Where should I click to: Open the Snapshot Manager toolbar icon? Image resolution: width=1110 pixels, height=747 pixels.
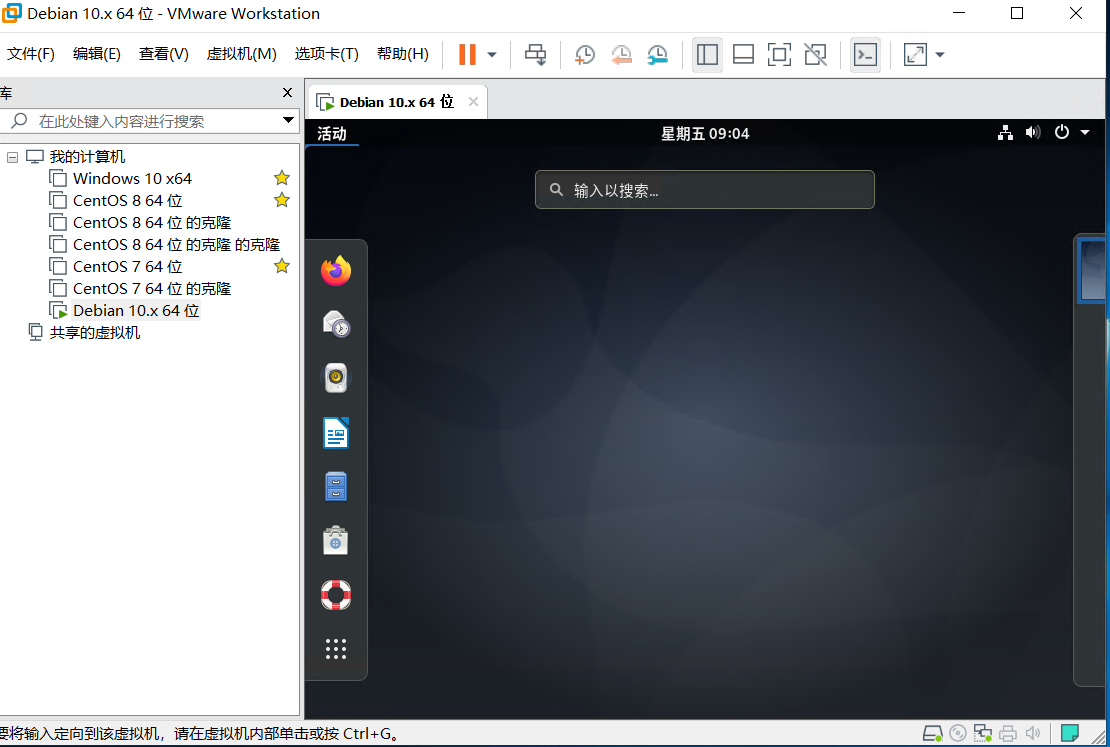[x=657, y=54]
